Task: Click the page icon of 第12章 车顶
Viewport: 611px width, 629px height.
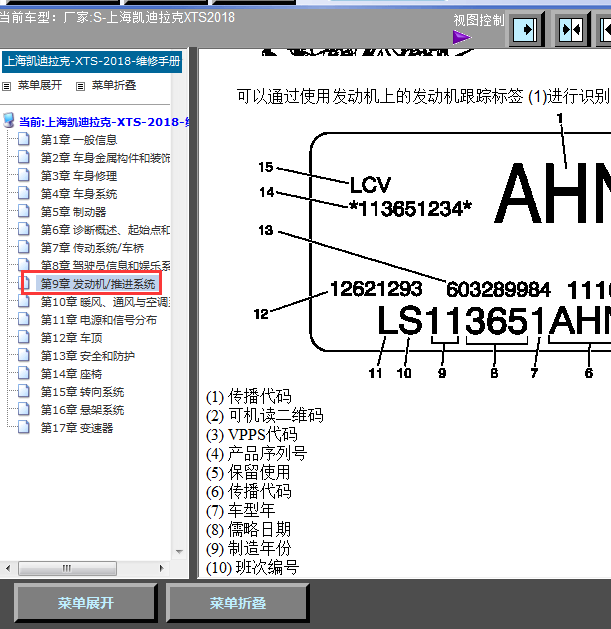Action: 24,337
